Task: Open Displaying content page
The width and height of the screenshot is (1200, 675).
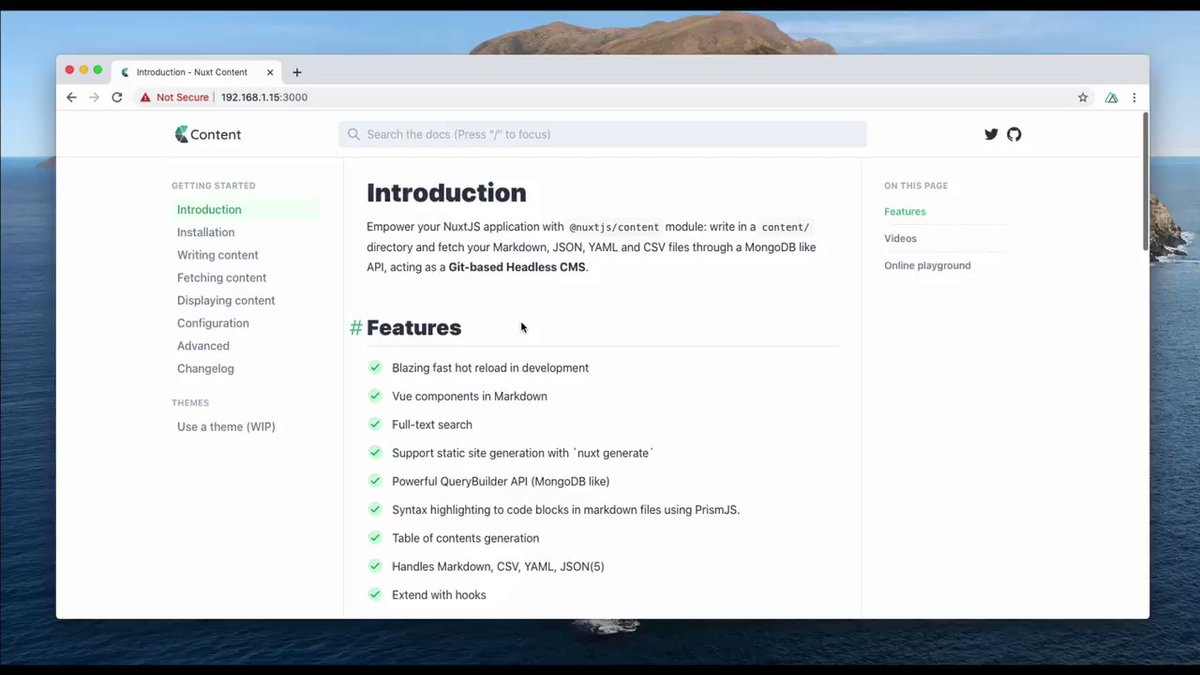Action: pyautogui.click(x=226, y=300)
